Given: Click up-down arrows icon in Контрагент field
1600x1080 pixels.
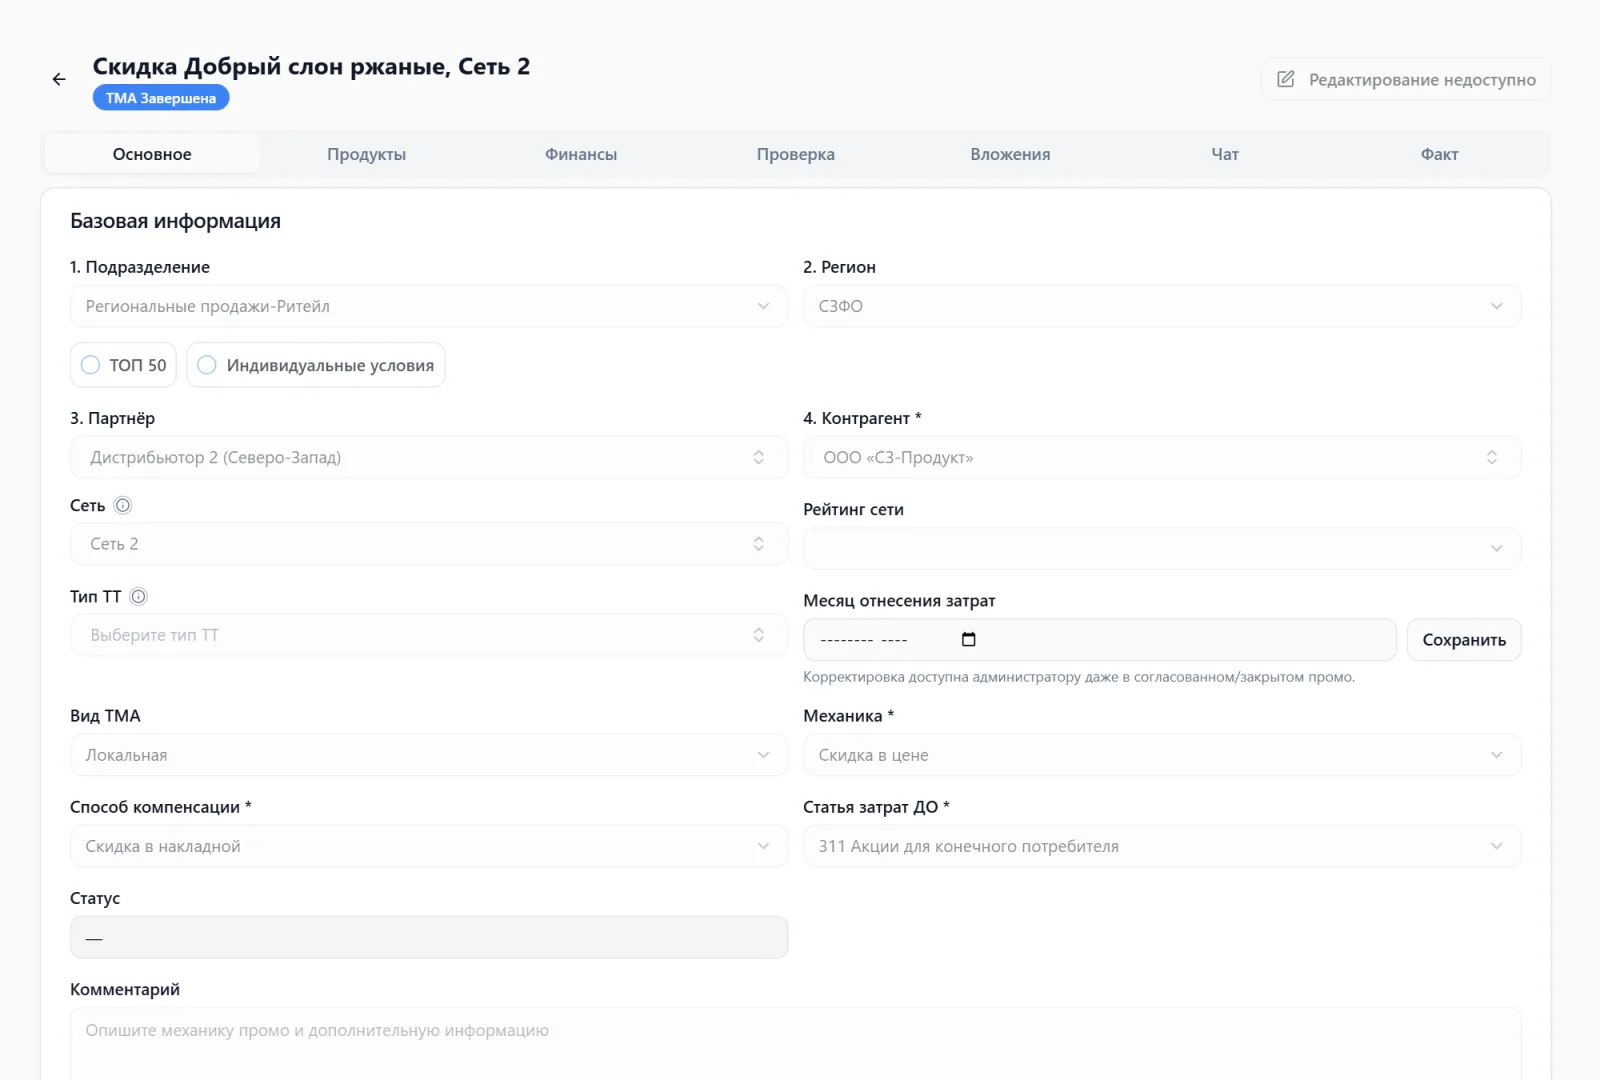Looking at the screenshot, I should (1492, 457).
